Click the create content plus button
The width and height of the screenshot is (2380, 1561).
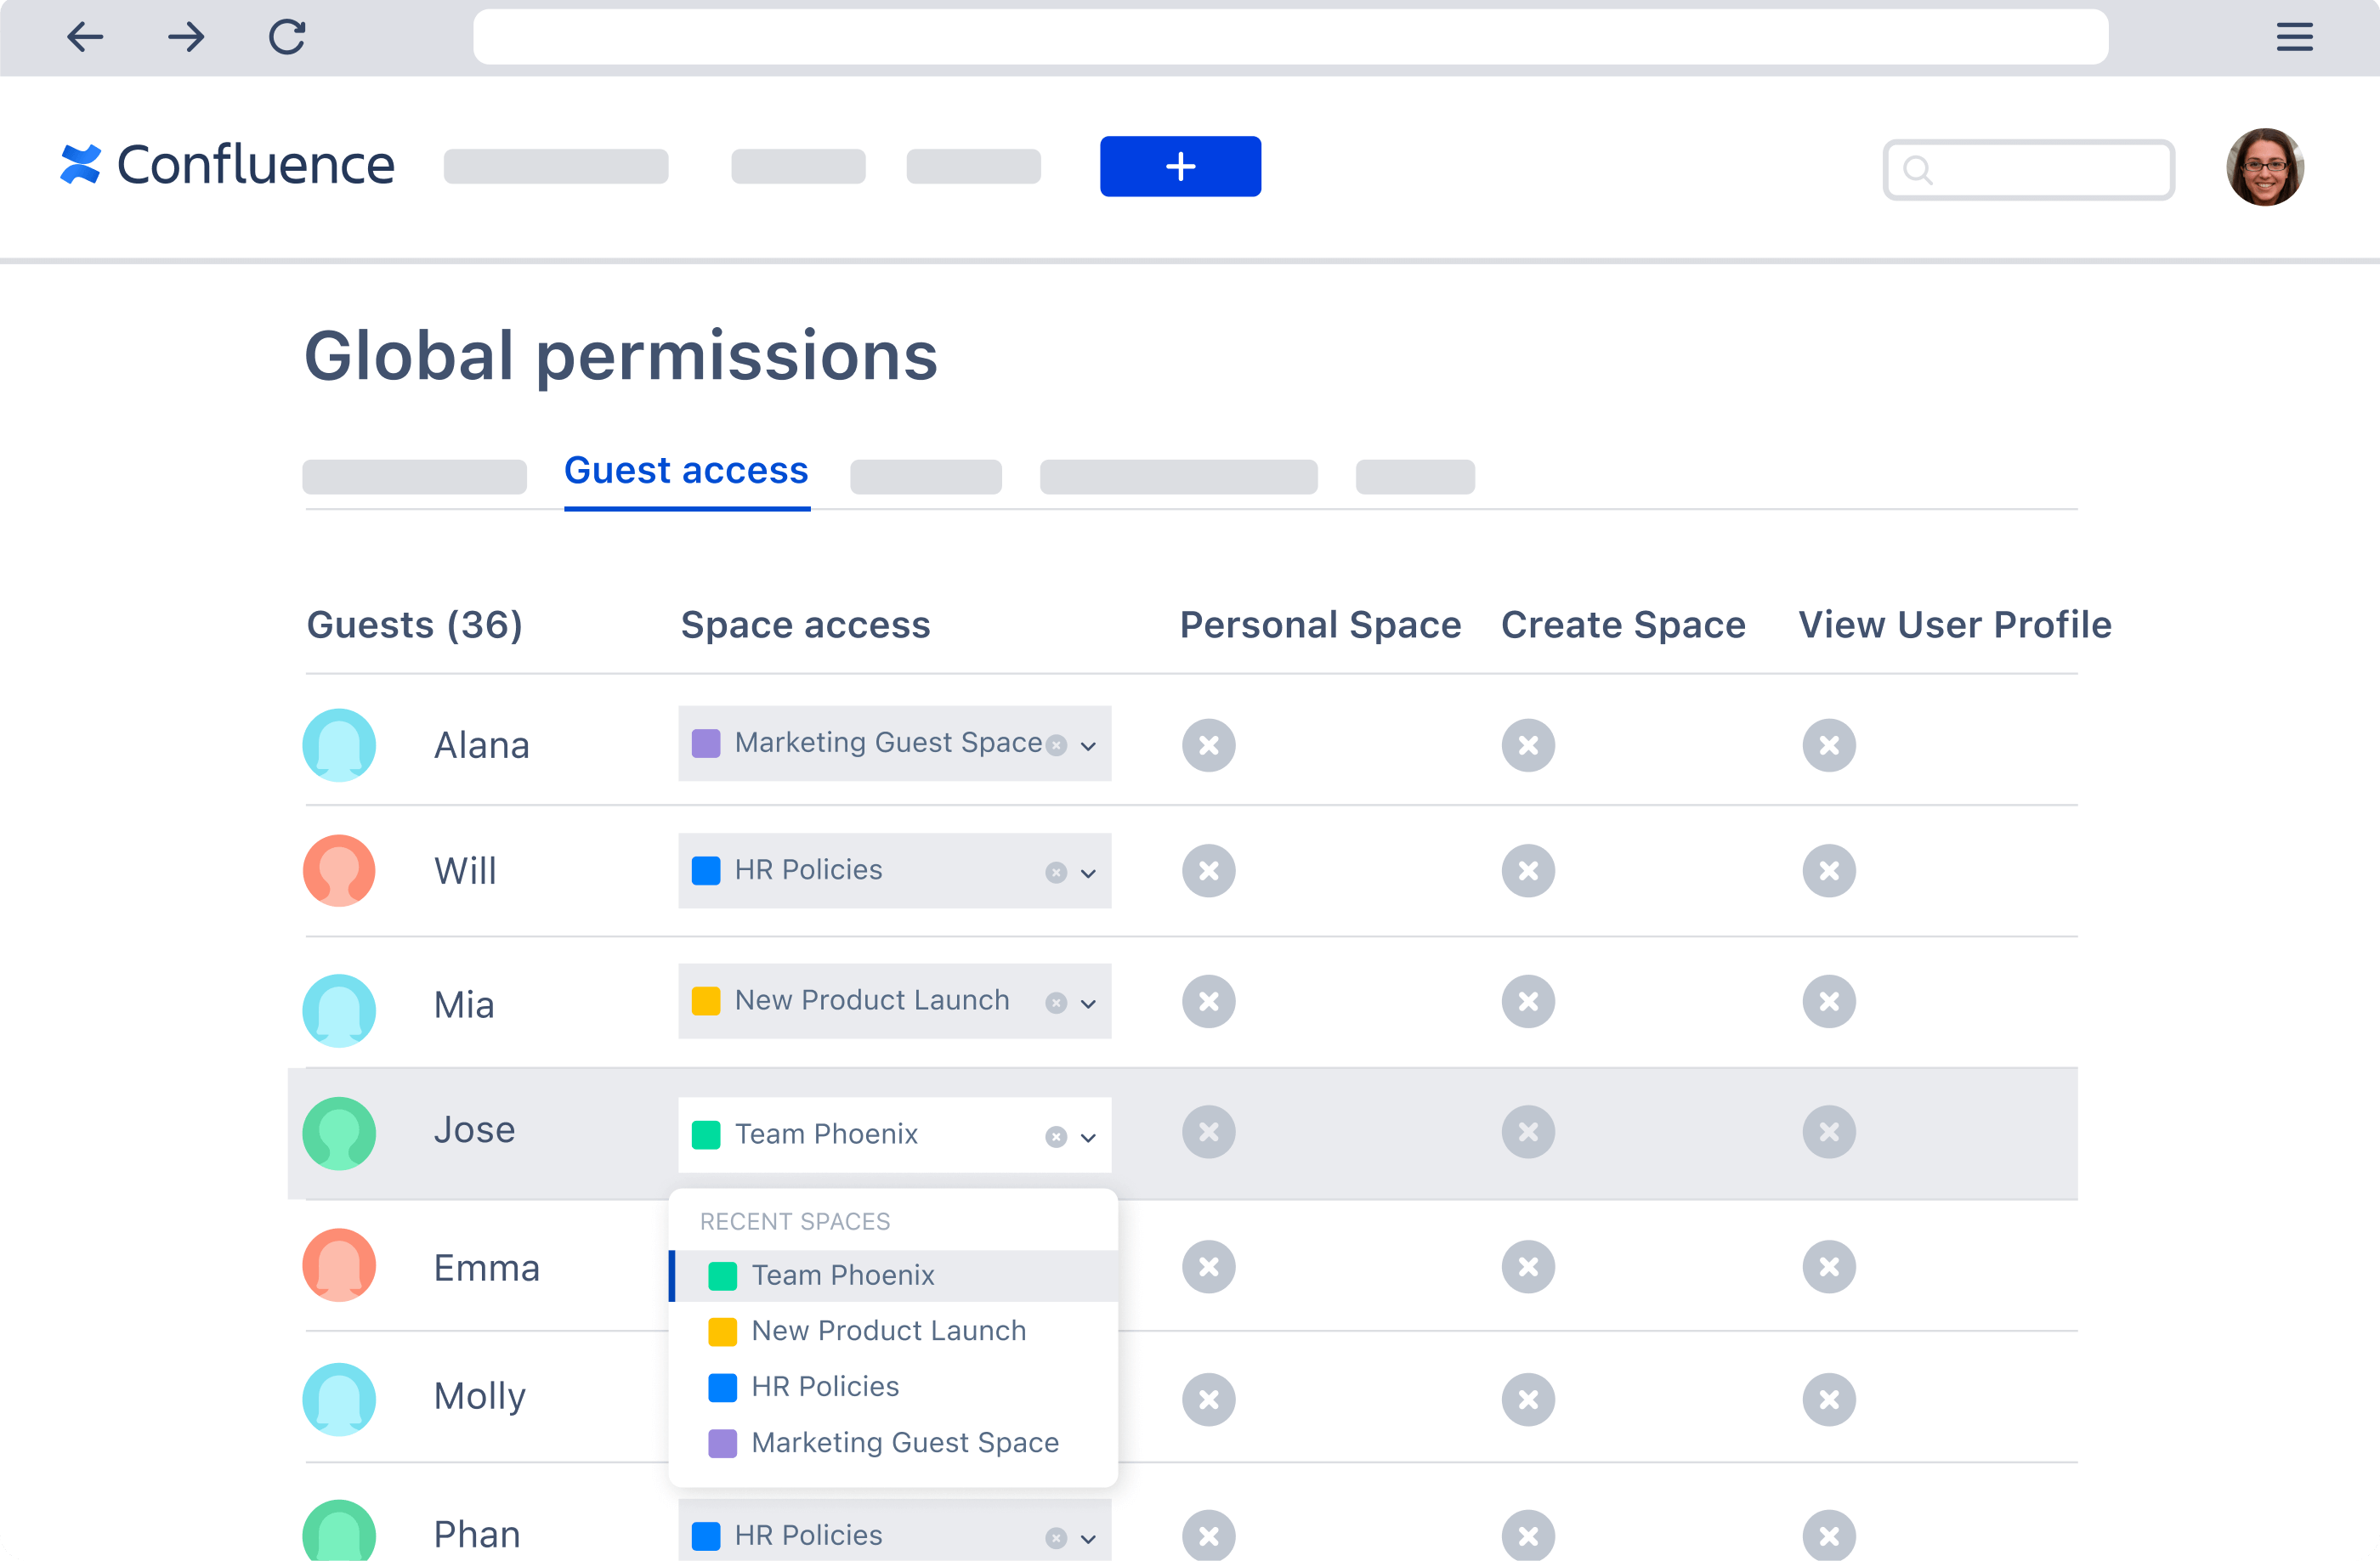coord(1180,167)
